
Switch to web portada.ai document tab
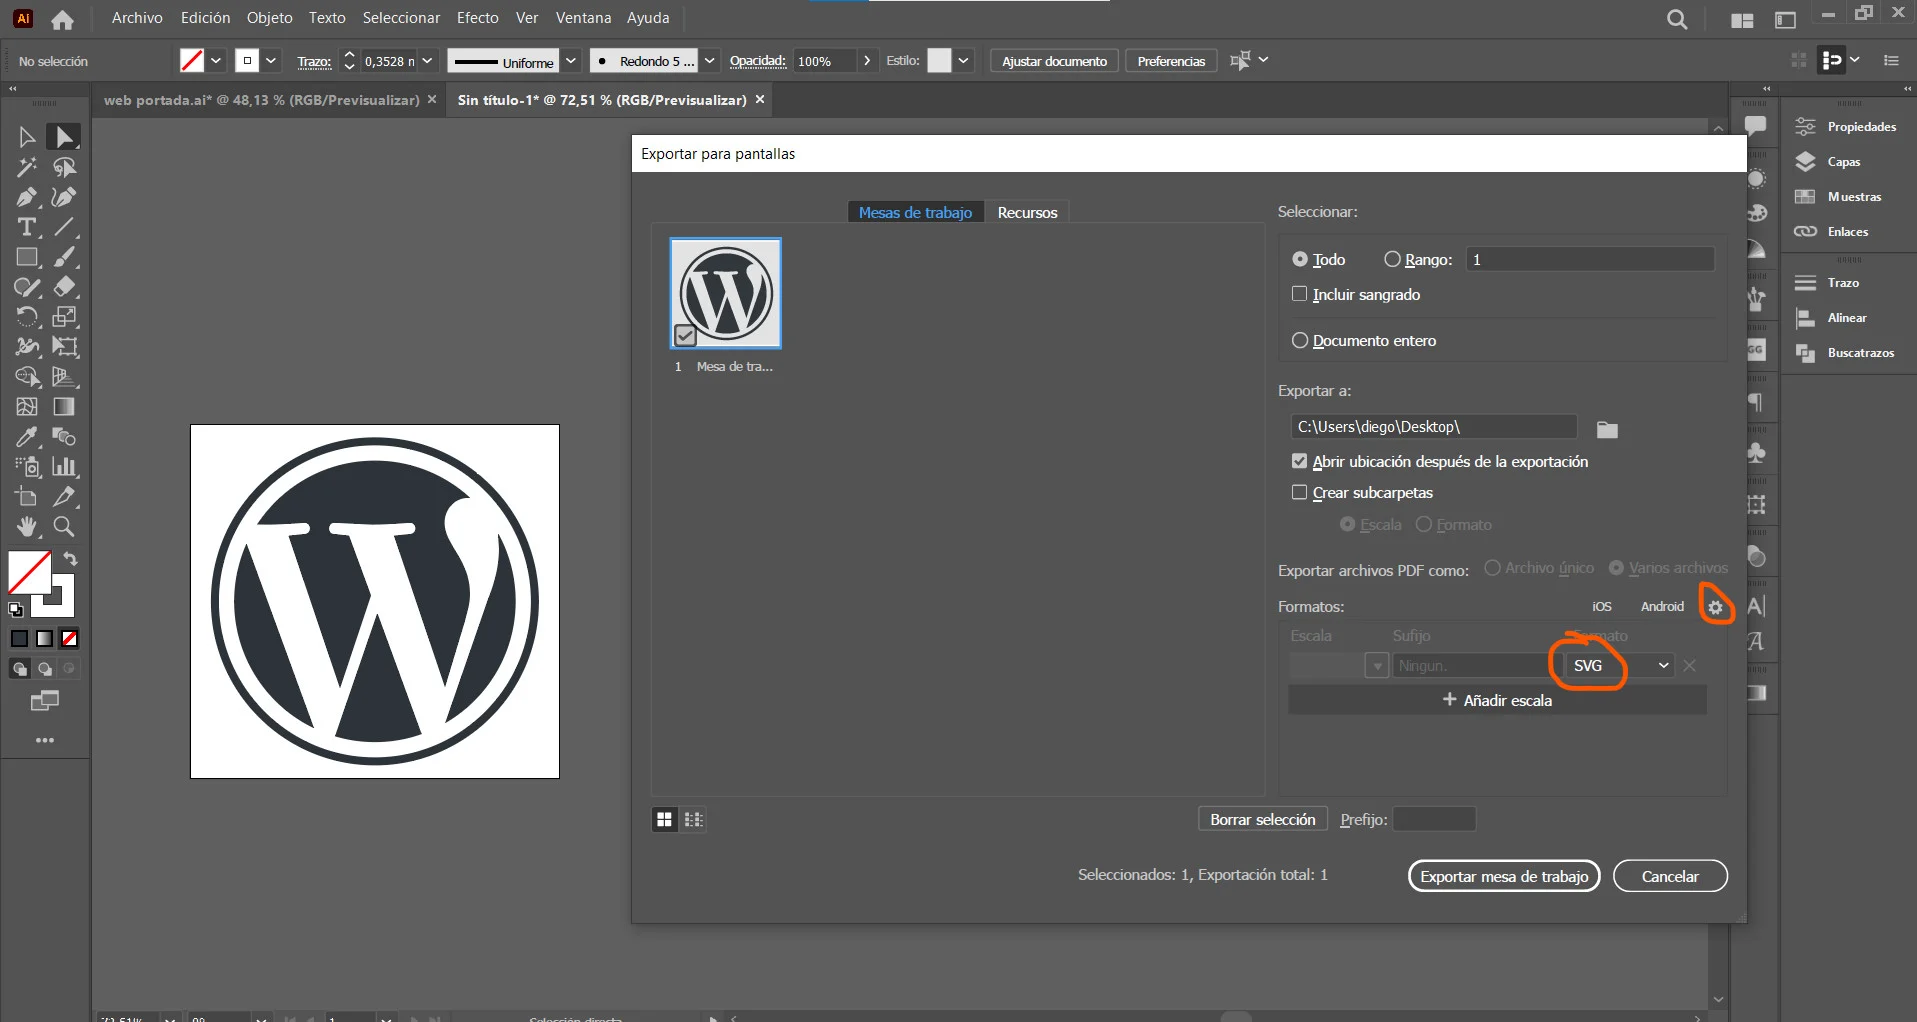262,100
